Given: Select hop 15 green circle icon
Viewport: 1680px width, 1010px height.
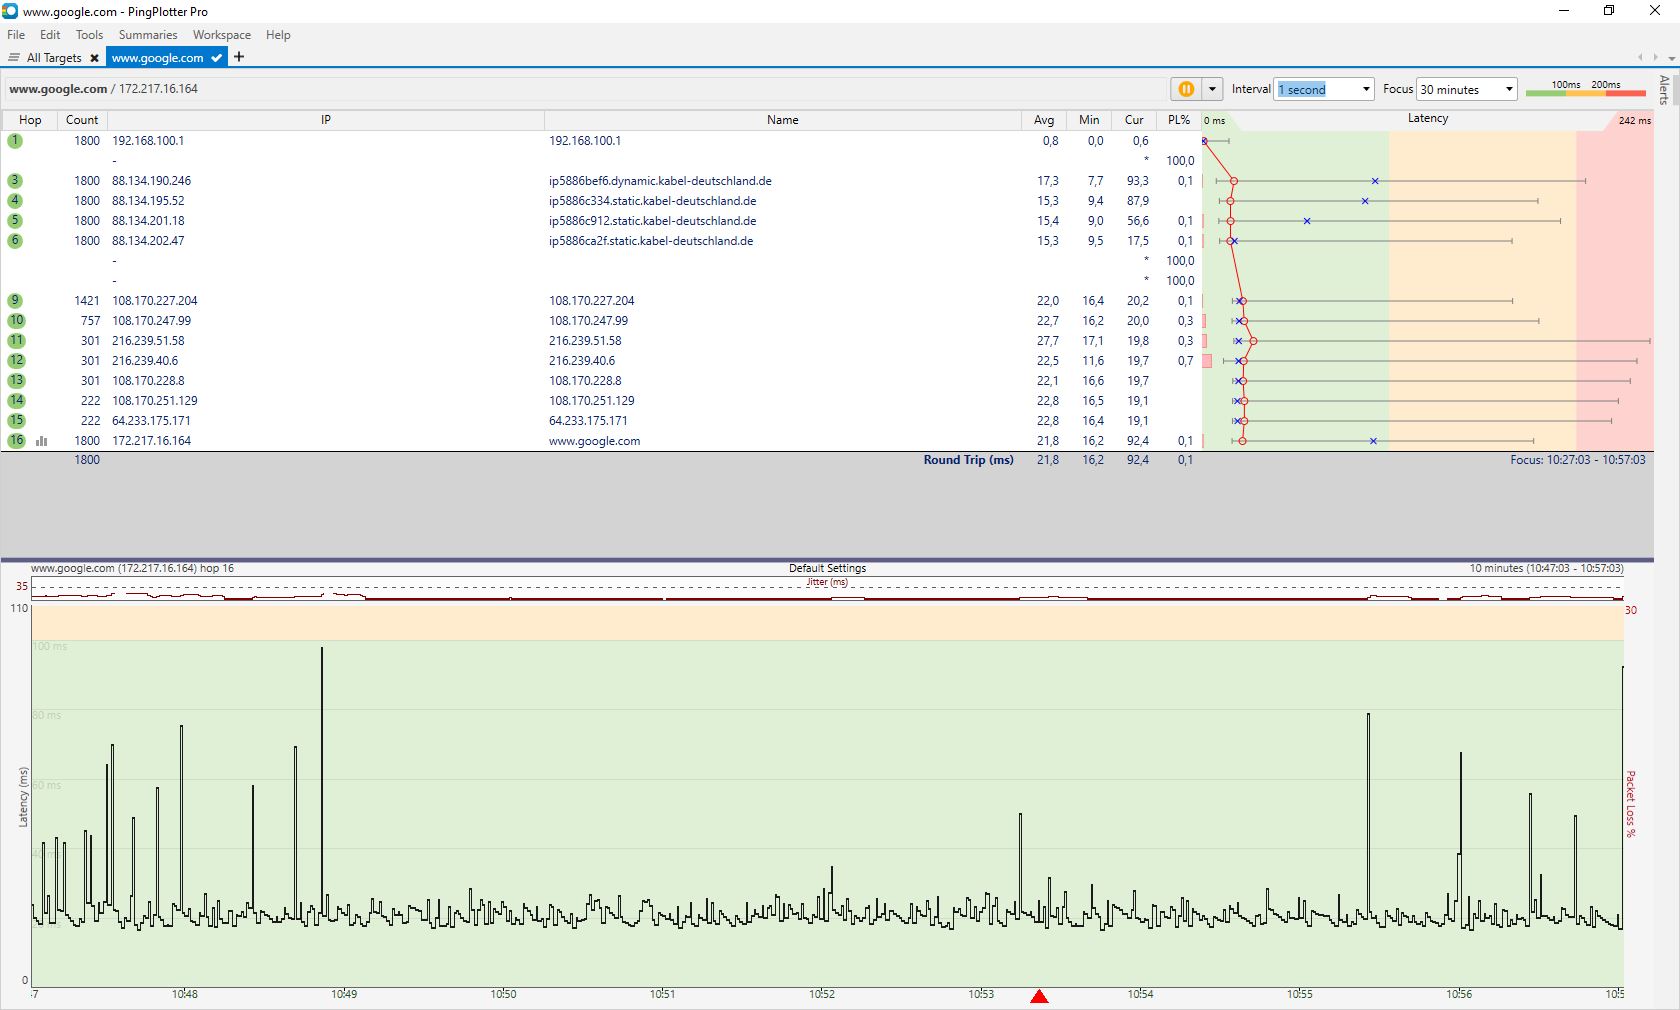Looking at the screenshot, I should point(16,421).
